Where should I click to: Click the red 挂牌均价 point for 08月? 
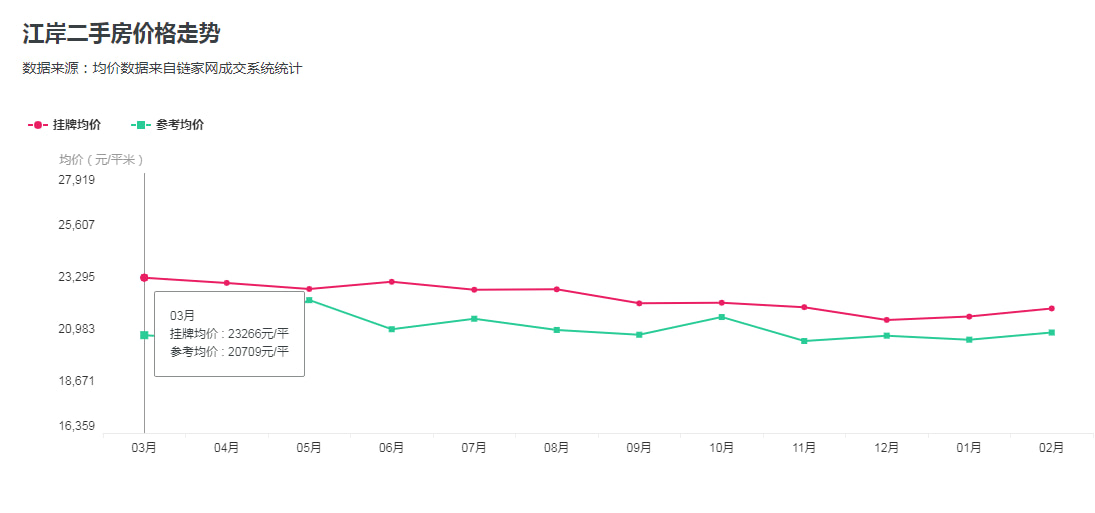pyautogui.click(x=557, y=289)
